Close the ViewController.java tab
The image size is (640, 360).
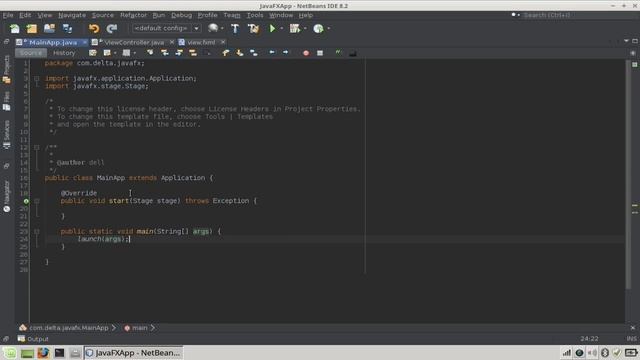pyautogui.click(x=172, y=42)
